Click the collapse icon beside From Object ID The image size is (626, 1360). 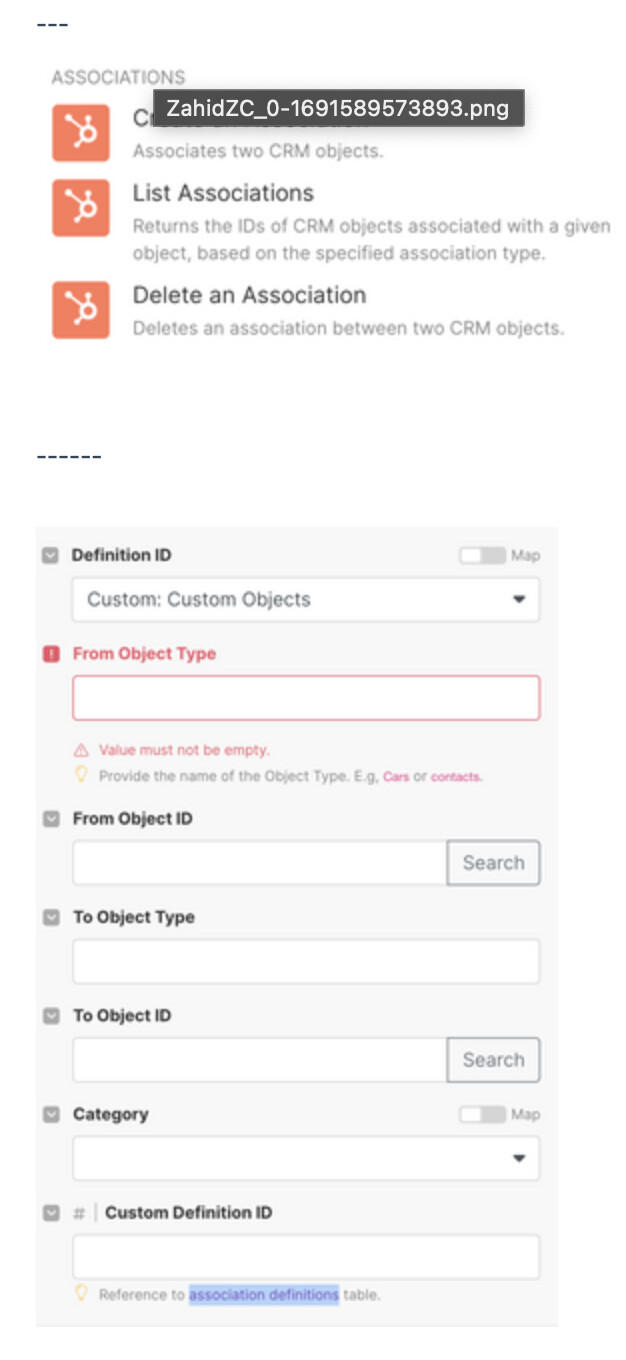click(51, 819)
